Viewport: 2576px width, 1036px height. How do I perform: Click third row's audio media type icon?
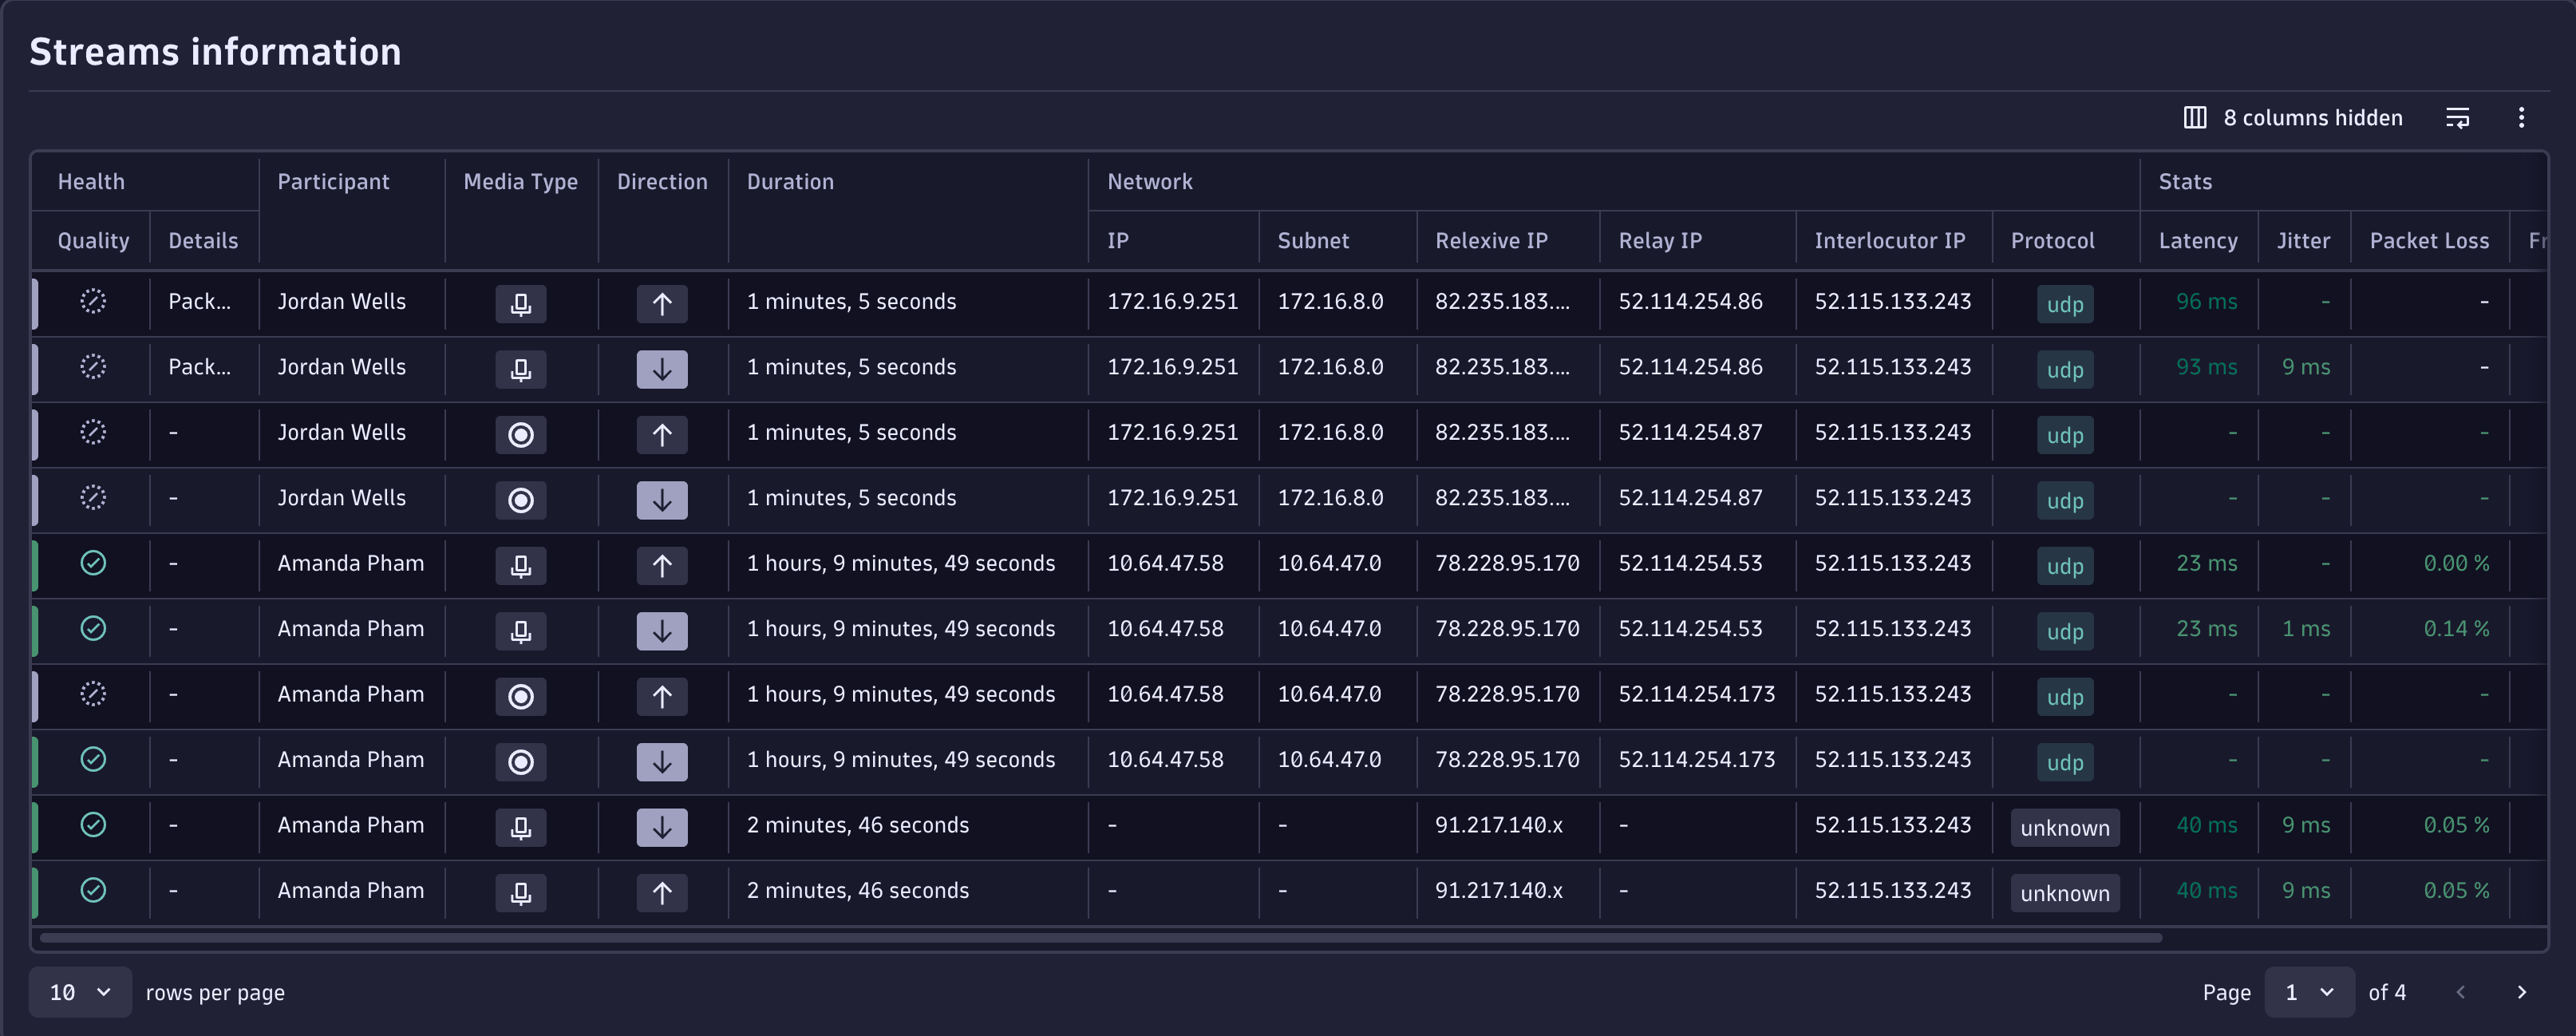pyautogui.click(x=520, y=434)
